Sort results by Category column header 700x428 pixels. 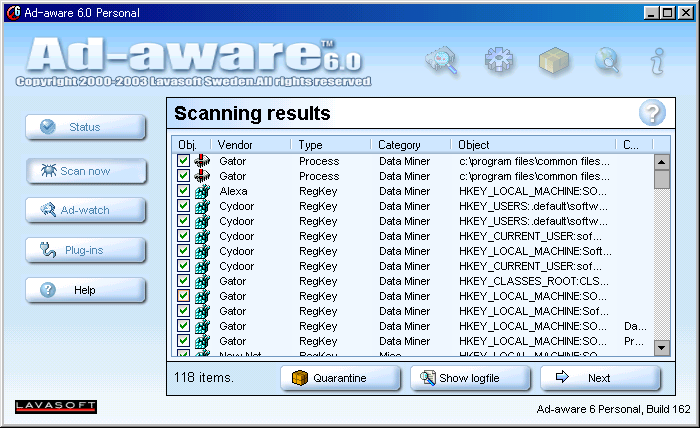(411, 145)
